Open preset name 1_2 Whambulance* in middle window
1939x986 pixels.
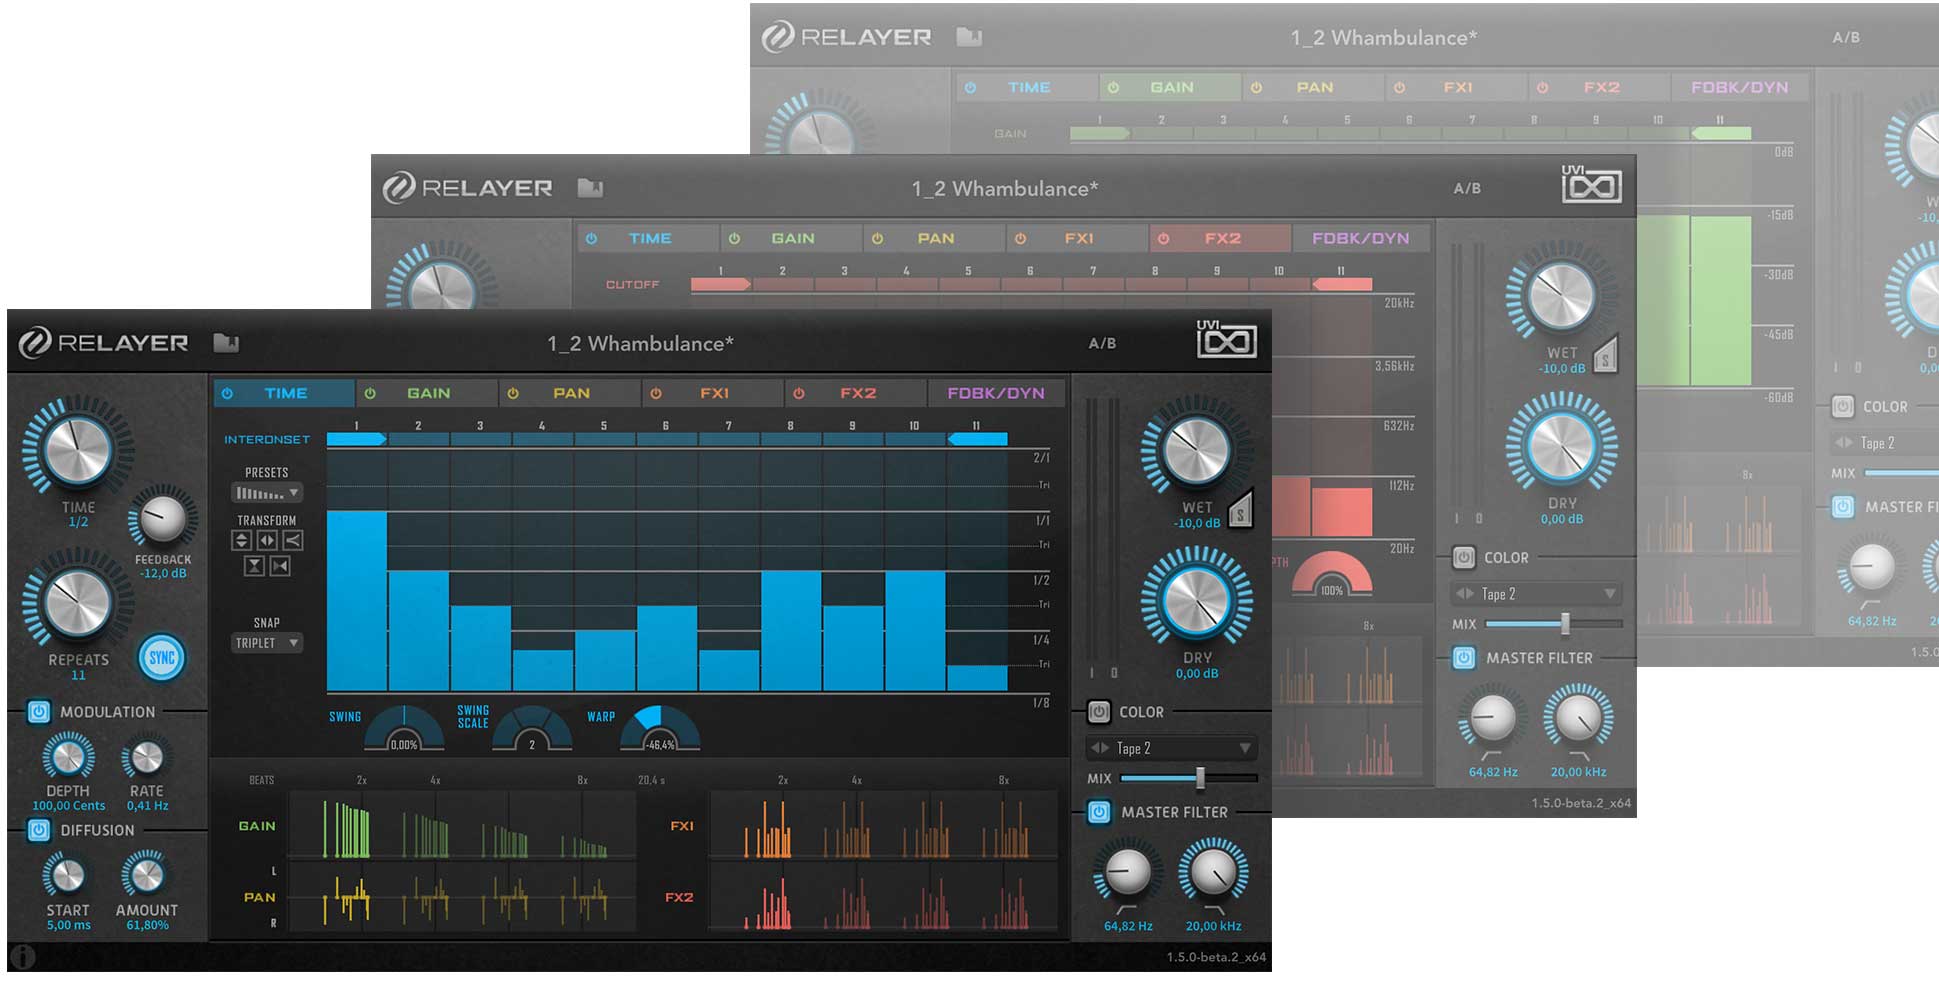[x=1005, y=188]
